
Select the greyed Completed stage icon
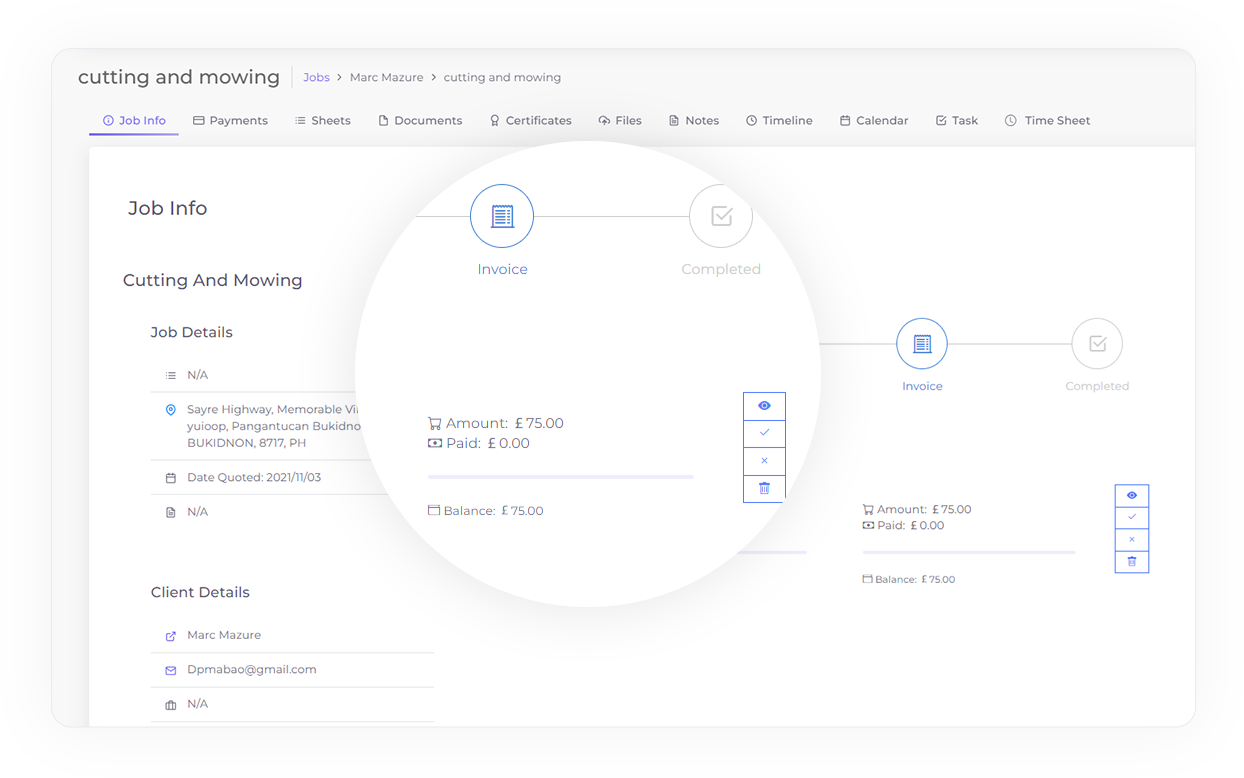coord(721,216)
